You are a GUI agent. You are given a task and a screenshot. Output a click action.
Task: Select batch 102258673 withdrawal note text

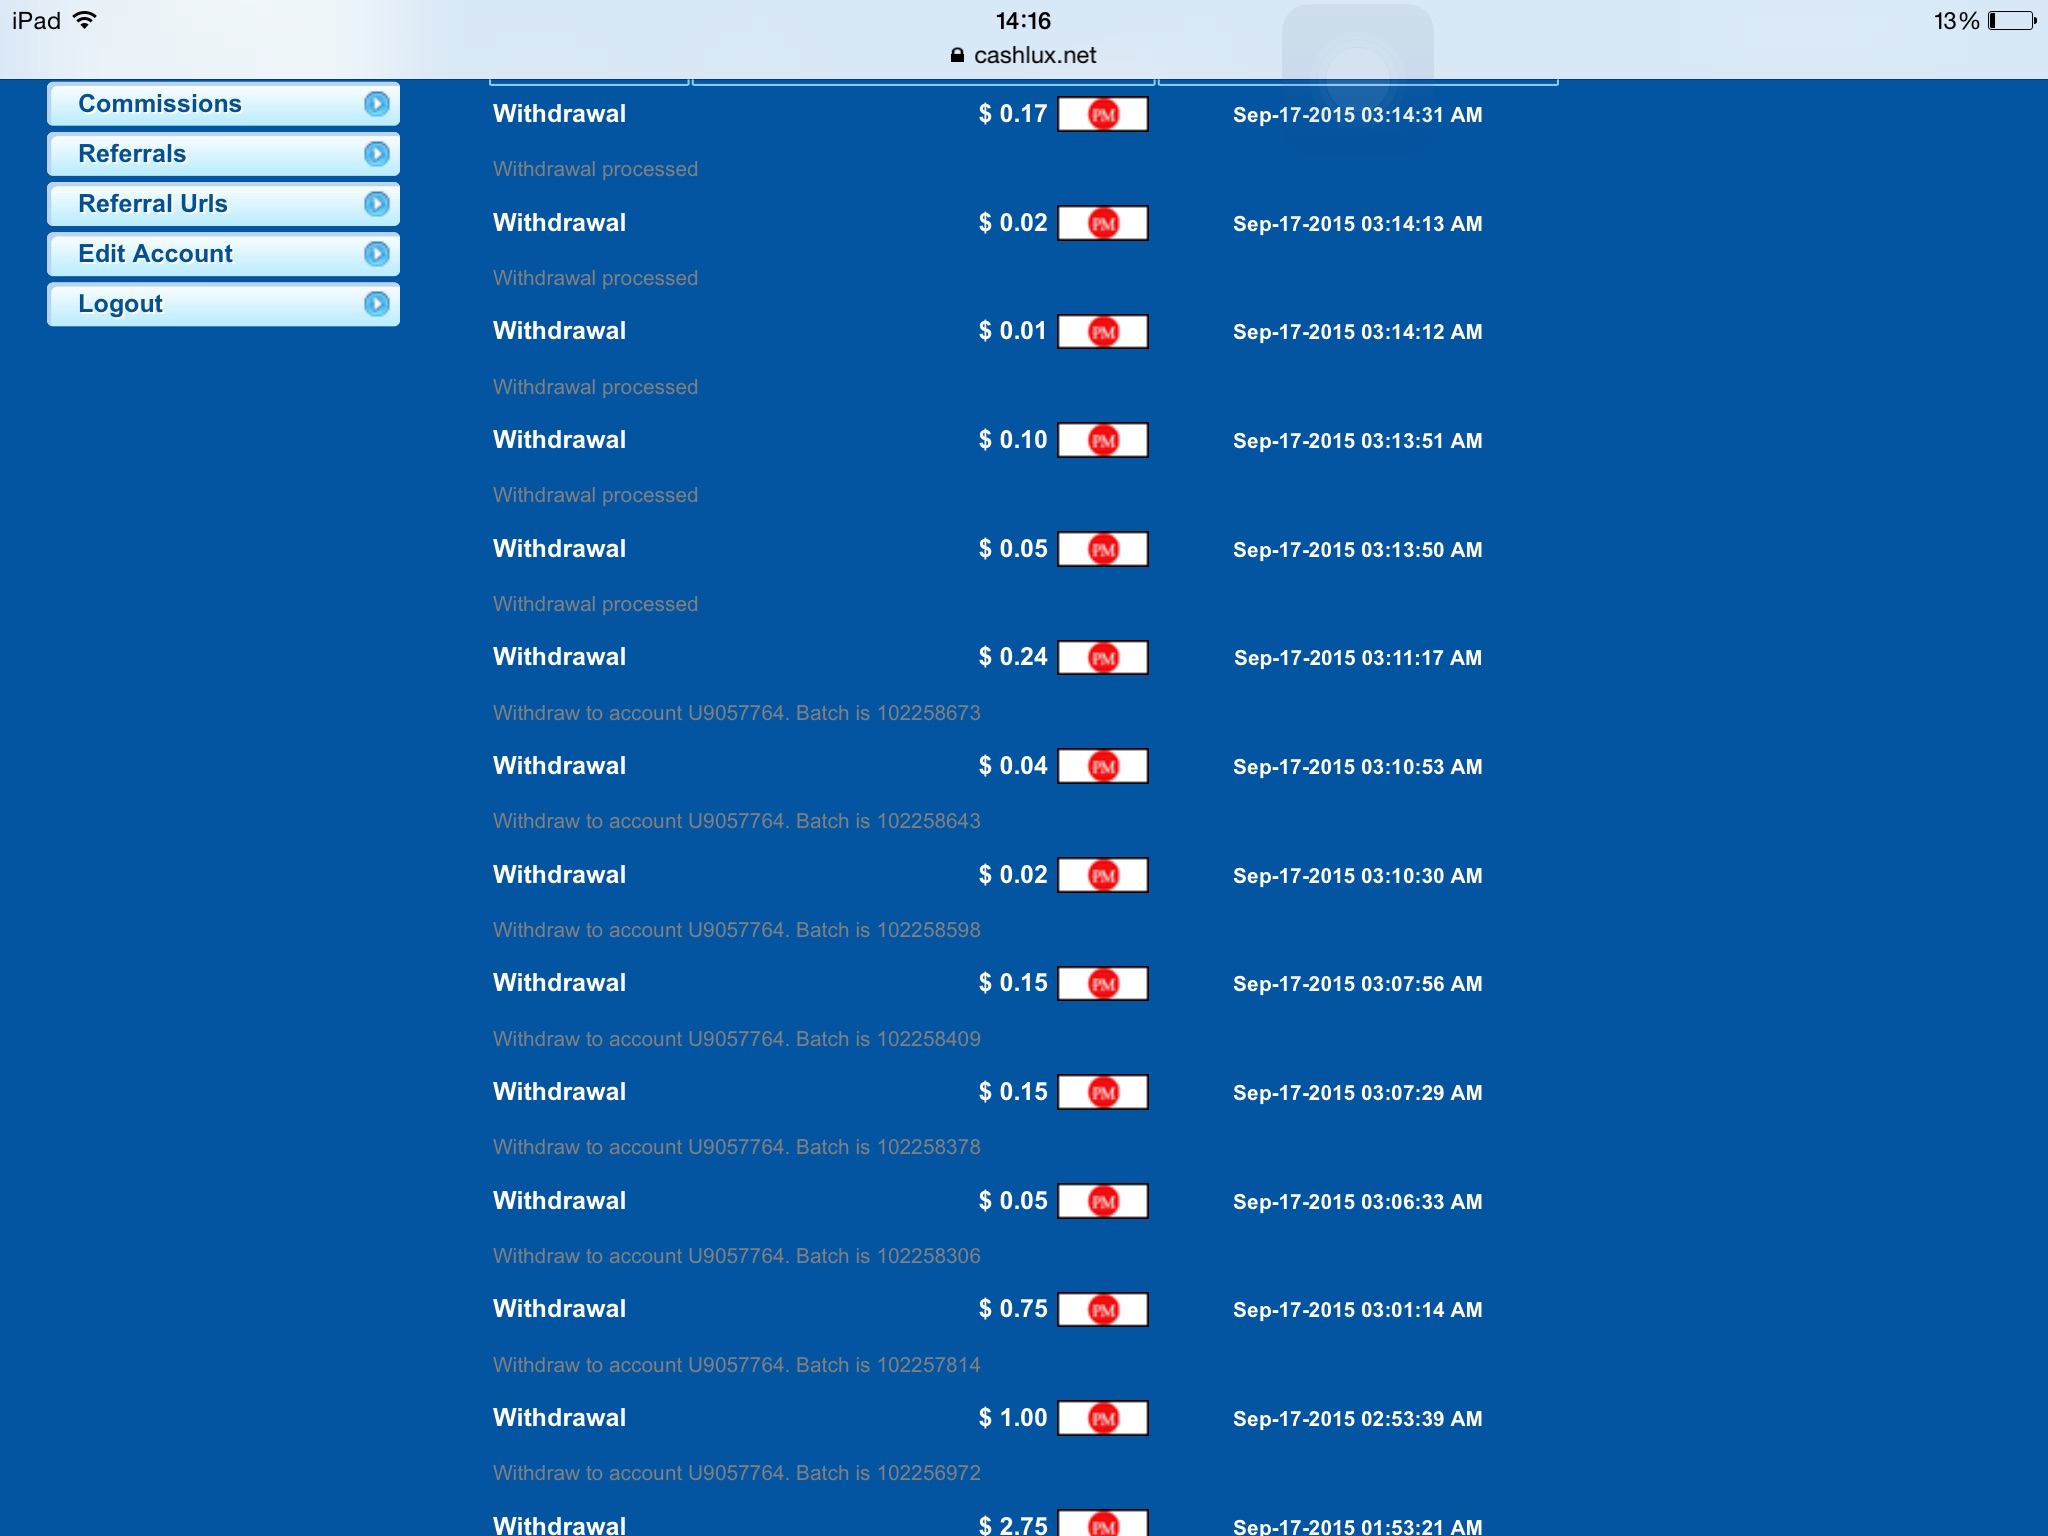tap(736, 713)
